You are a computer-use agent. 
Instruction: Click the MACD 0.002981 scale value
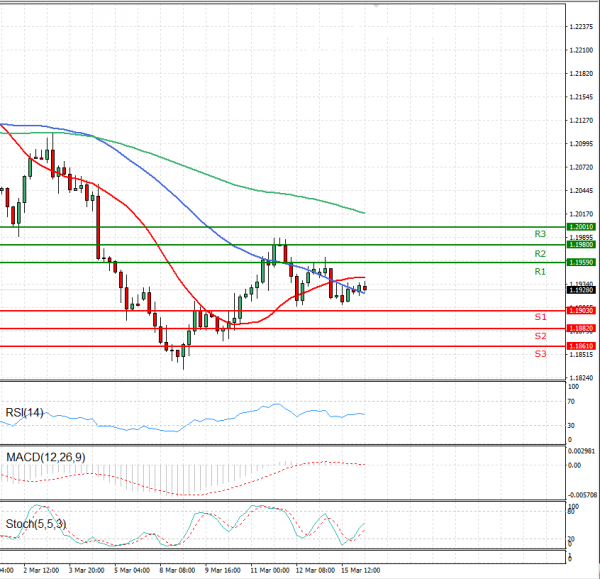(580, 451)
